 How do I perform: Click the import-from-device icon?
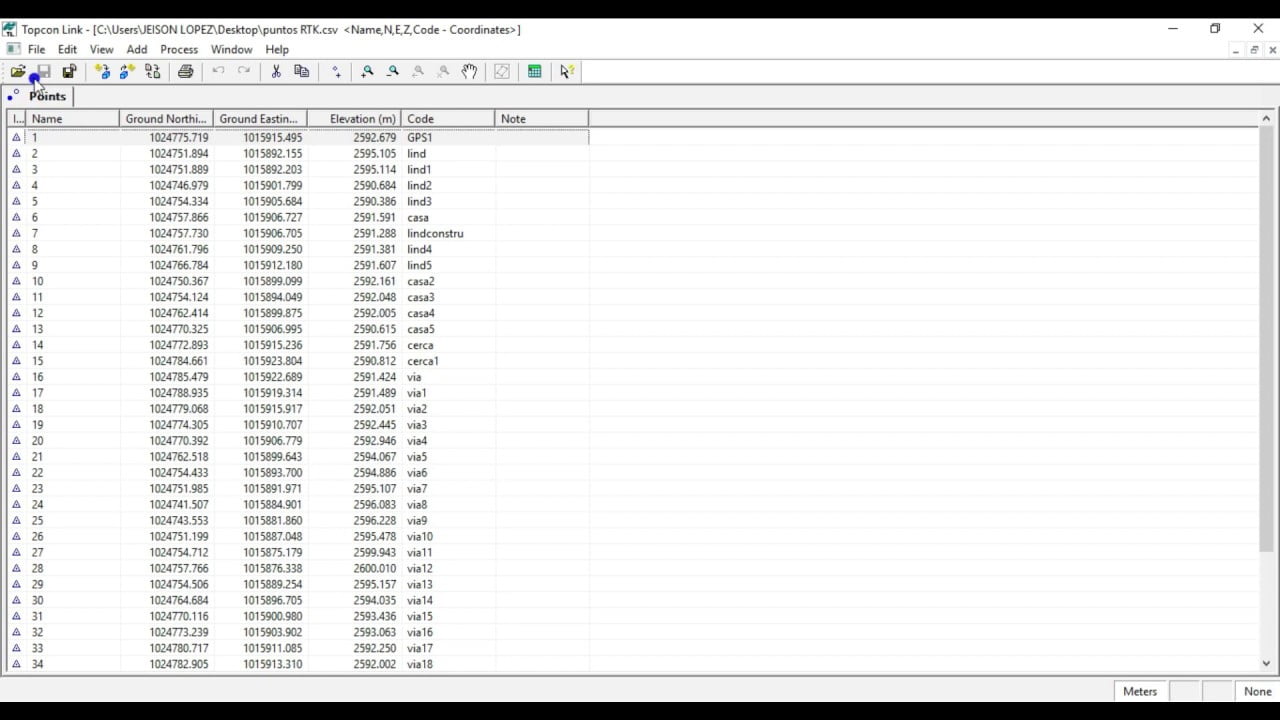tap(103, 71)
